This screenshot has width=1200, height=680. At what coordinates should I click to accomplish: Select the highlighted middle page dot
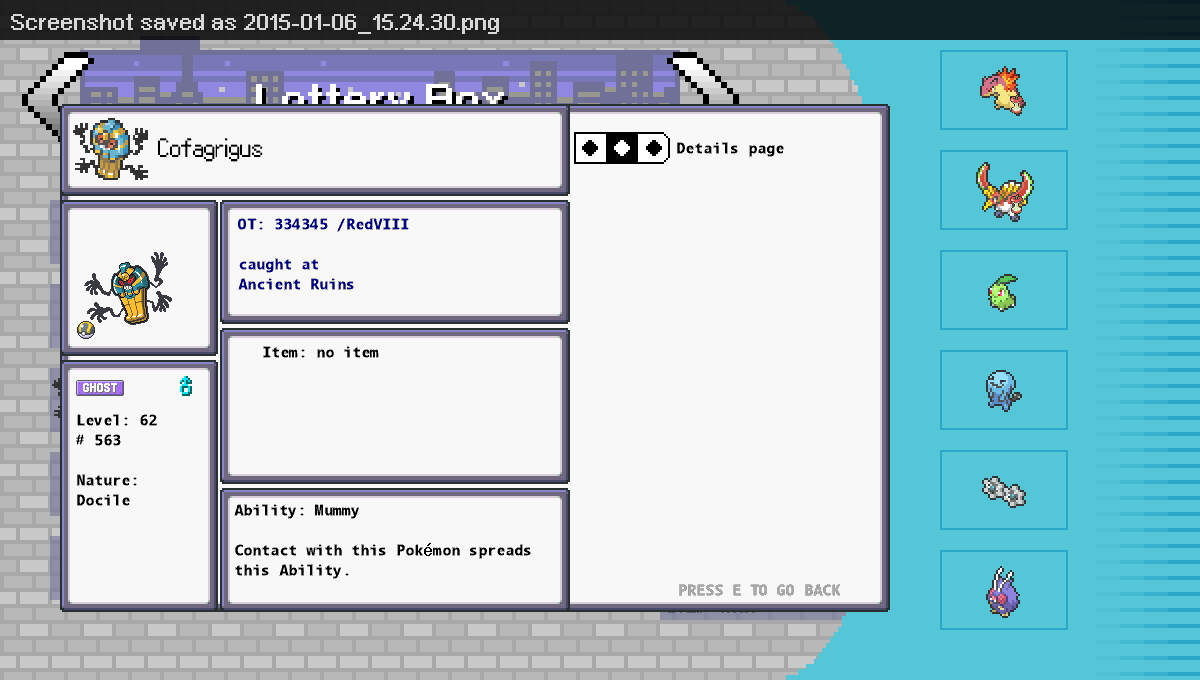coord(622,148)
